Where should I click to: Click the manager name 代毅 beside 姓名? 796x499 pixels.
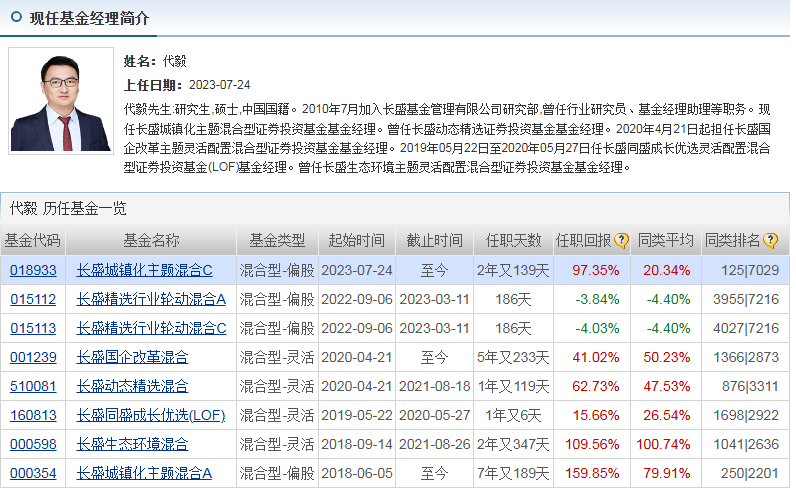pos(175,61)
